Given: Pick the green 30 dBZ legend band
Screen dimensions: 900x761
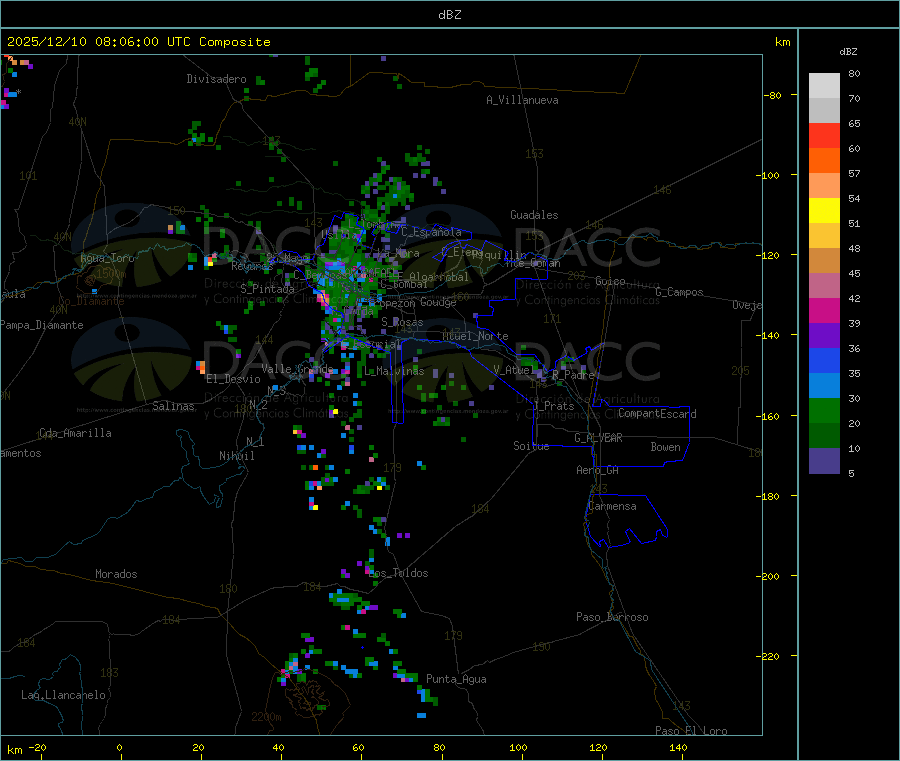Looking at the screenshot, I should (x=824, y=410).
